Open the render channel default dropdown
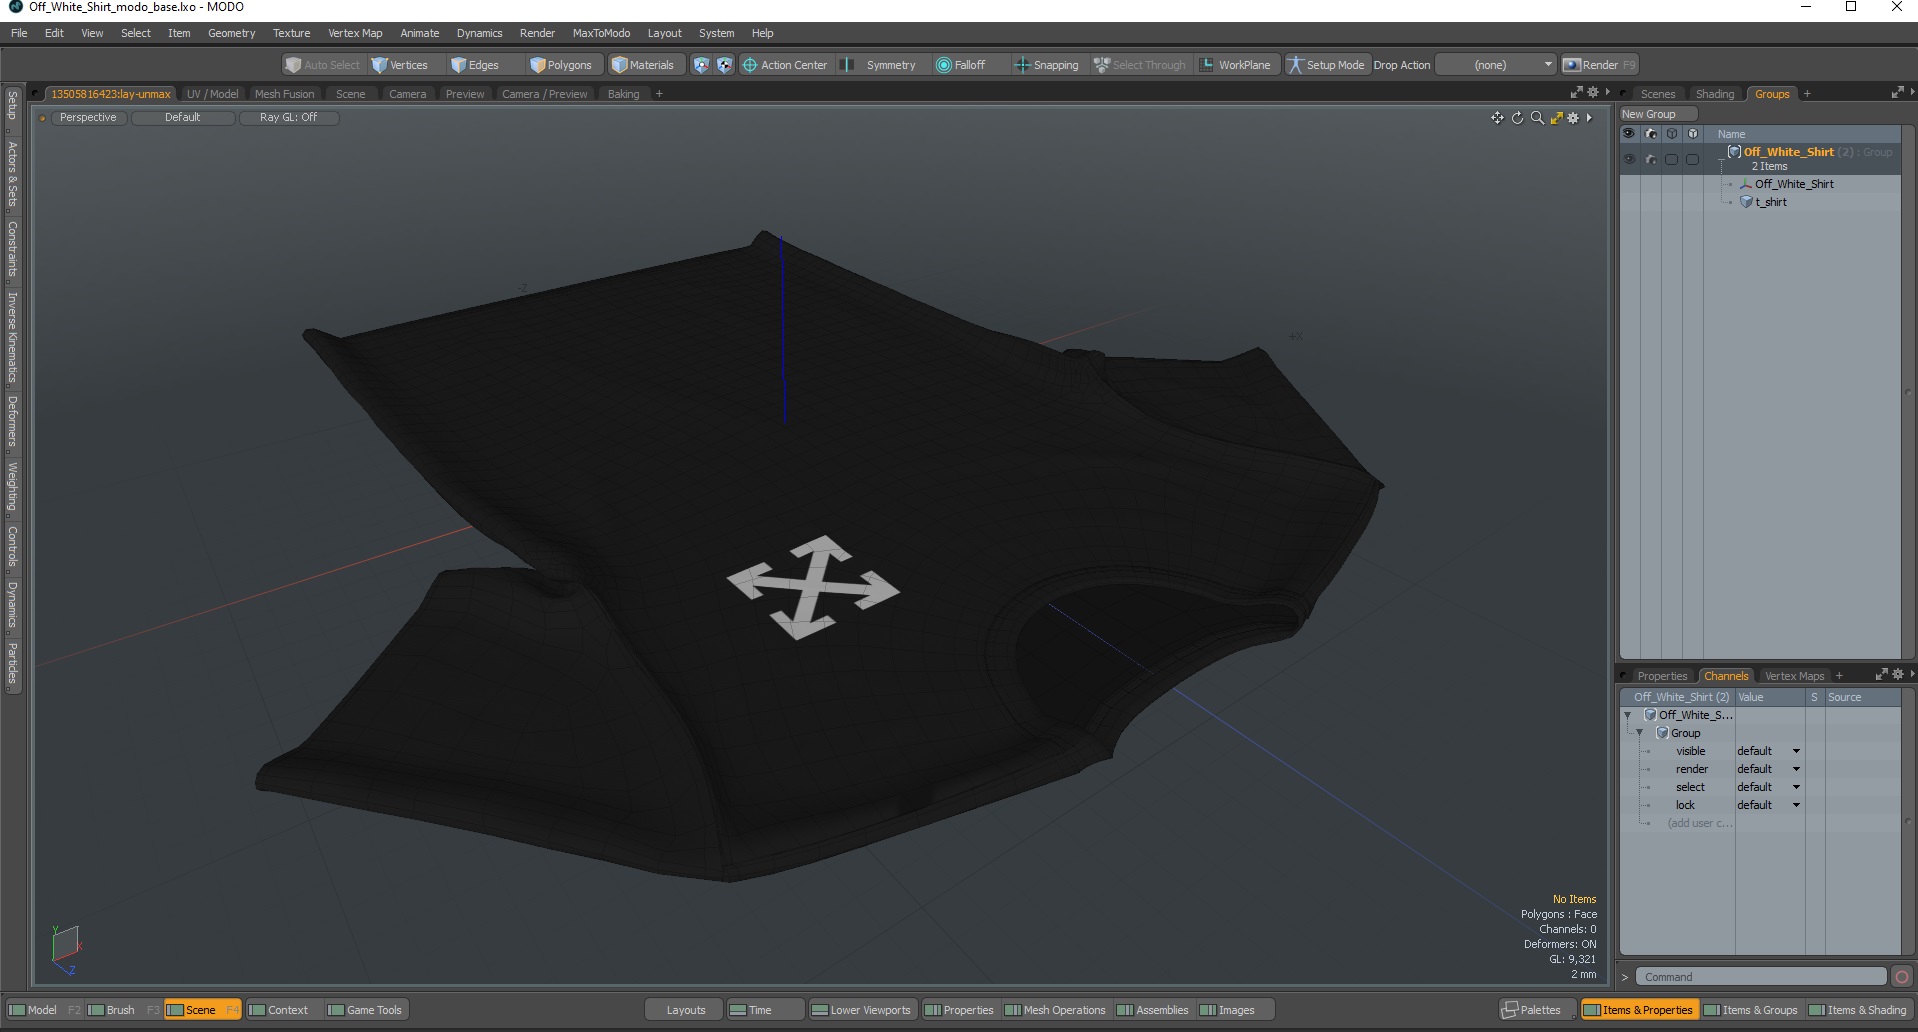Viewport: 1918px width, 1032px height. (1768, 769)
